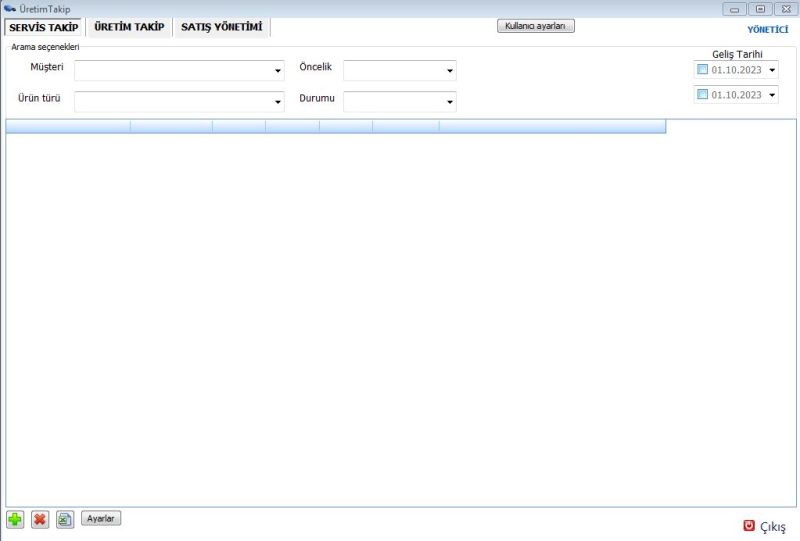Enable the second Geliş Tarihi date checkbox
Screen dimensions: 800x541
[x=702, y=95]
